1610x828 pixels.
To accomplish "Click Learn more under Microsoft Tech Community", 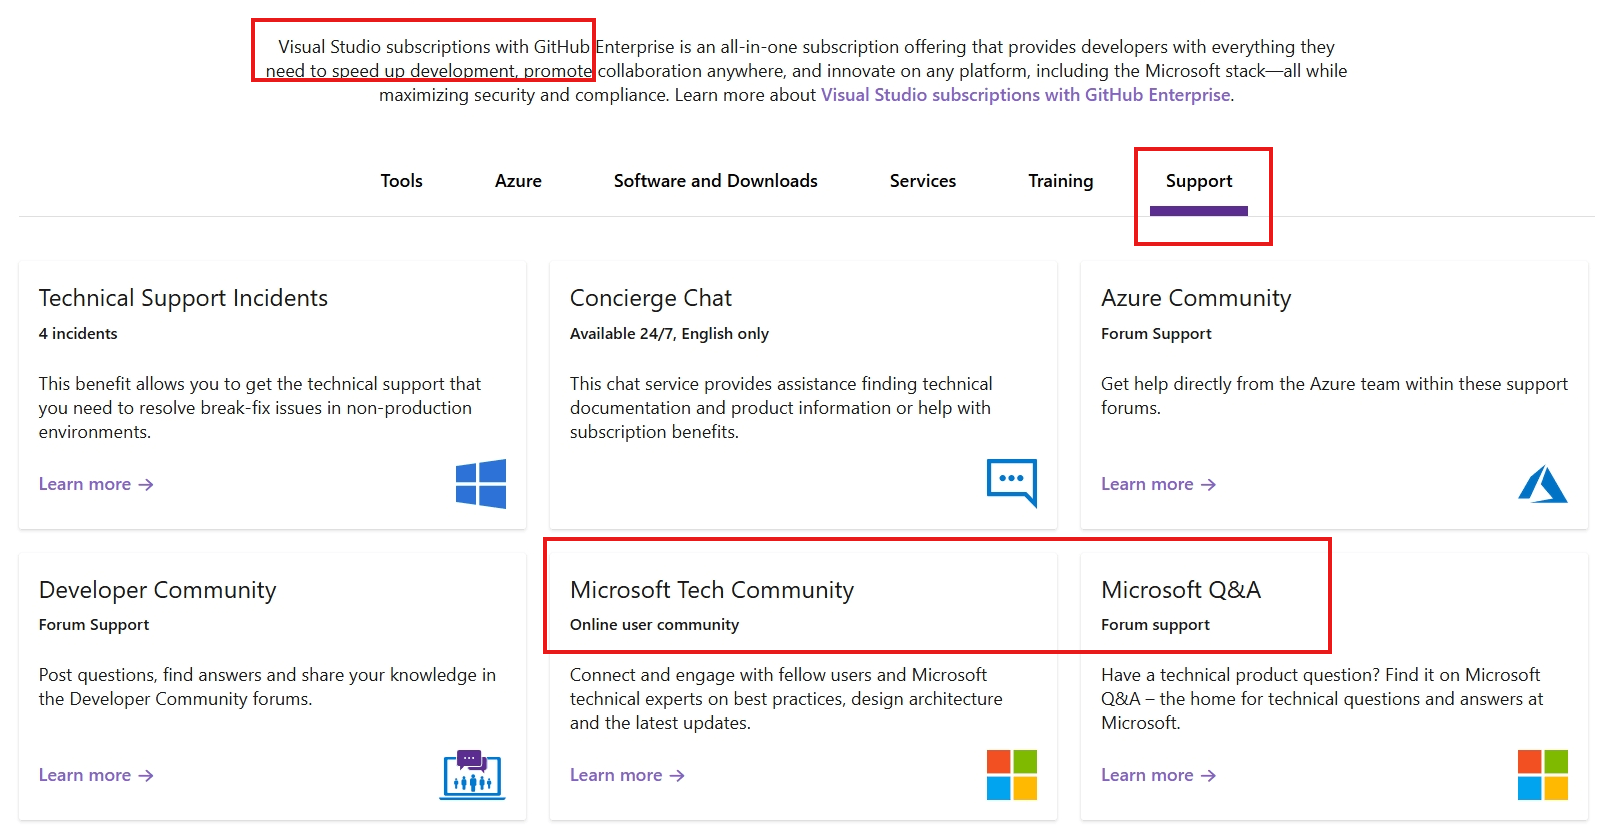I will [627, 775].
